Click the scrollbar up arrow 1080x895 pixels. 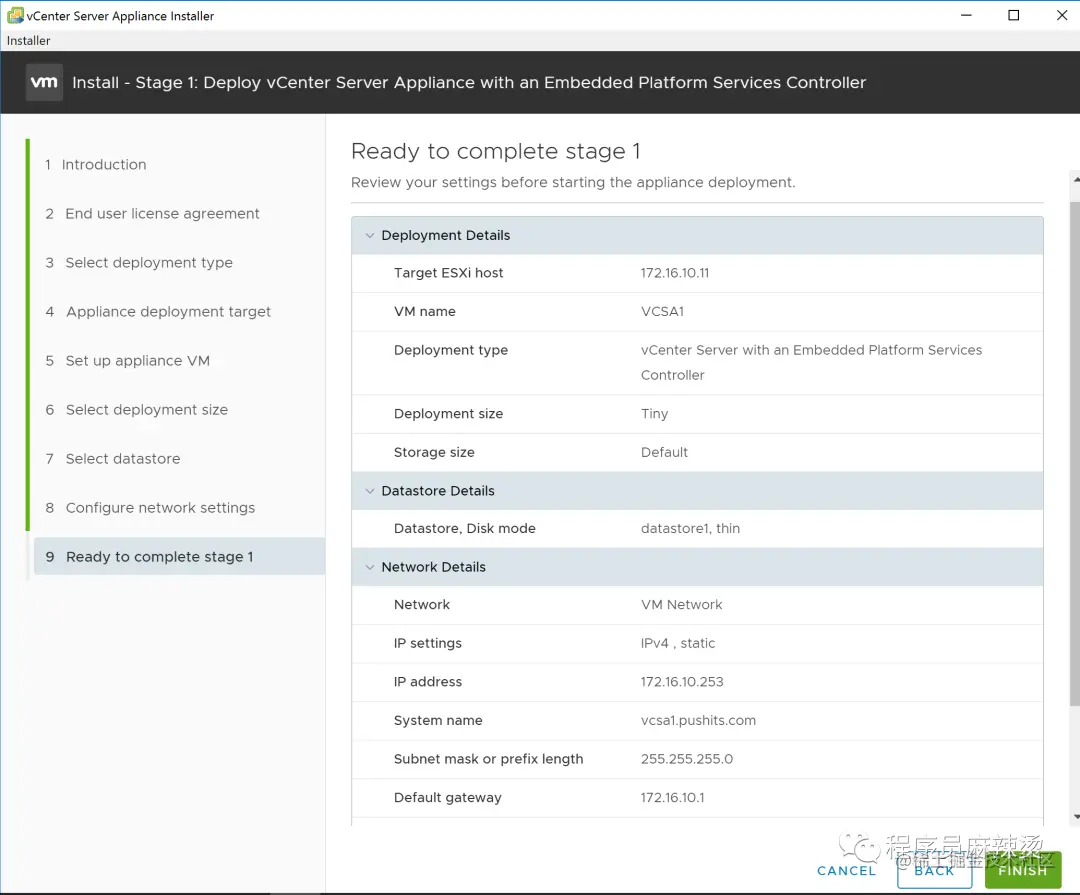[x=1075, y=180]
